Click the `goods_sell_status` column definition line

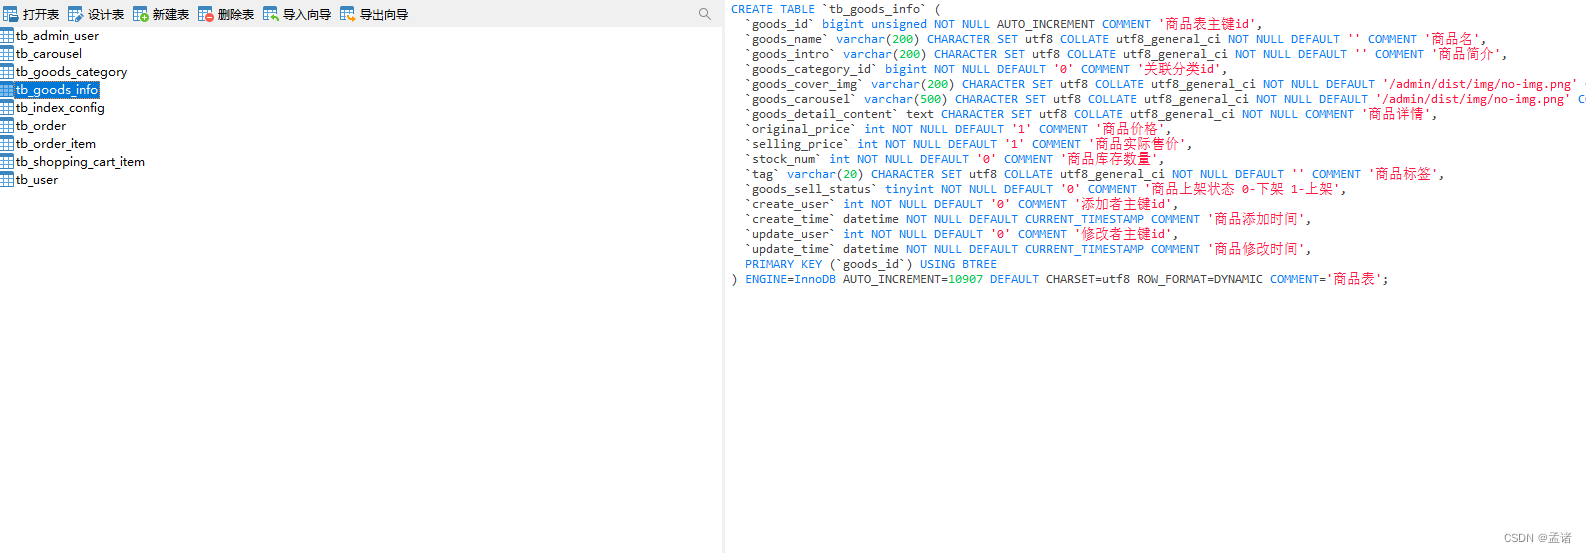click(1046, 189)
